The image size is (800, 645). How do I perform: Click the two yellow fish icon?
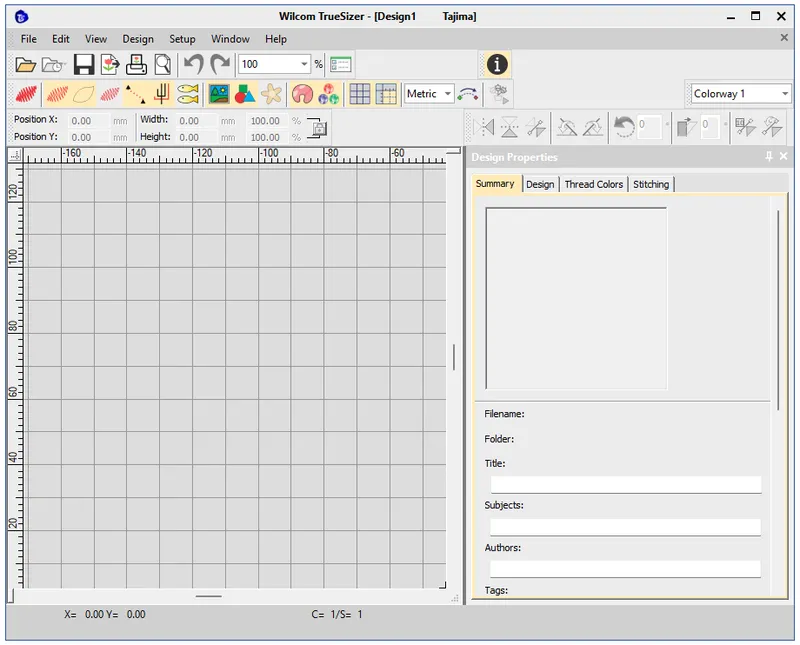[188, 94]
